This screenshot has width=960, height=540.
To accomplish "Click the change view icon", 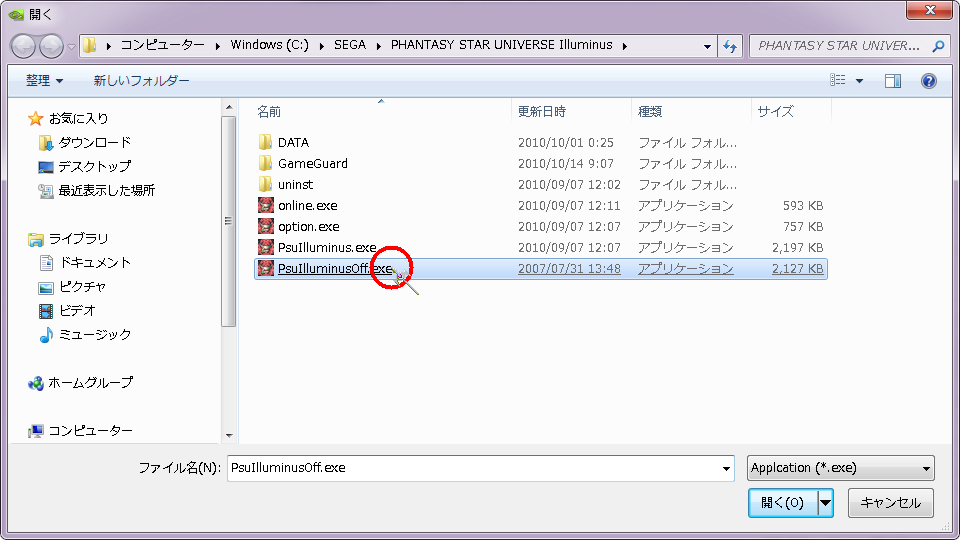I will coord(838,80).
